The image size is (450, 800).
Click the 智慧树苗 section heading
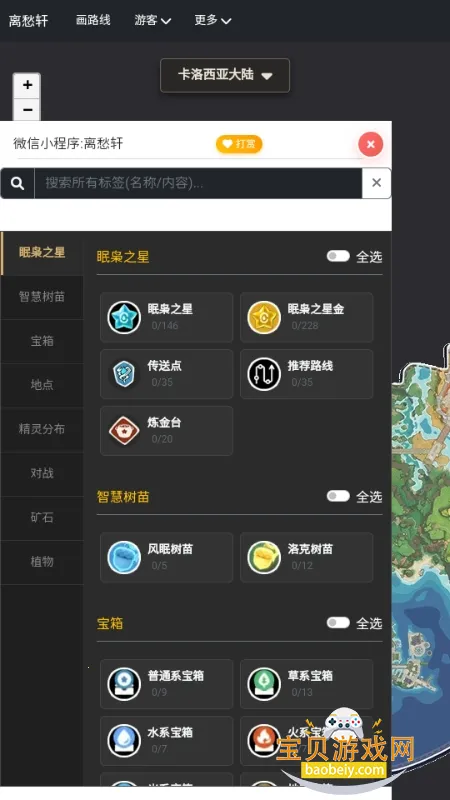[123, 497]
